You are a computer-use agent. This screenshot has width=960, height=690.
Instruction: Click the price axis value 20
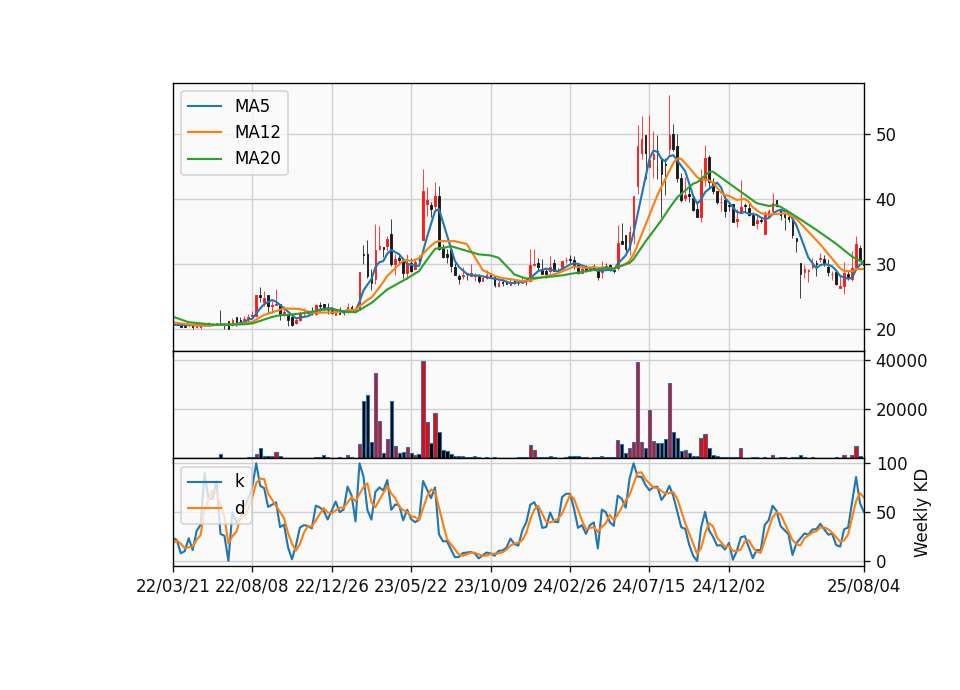(x=885, y=329)
